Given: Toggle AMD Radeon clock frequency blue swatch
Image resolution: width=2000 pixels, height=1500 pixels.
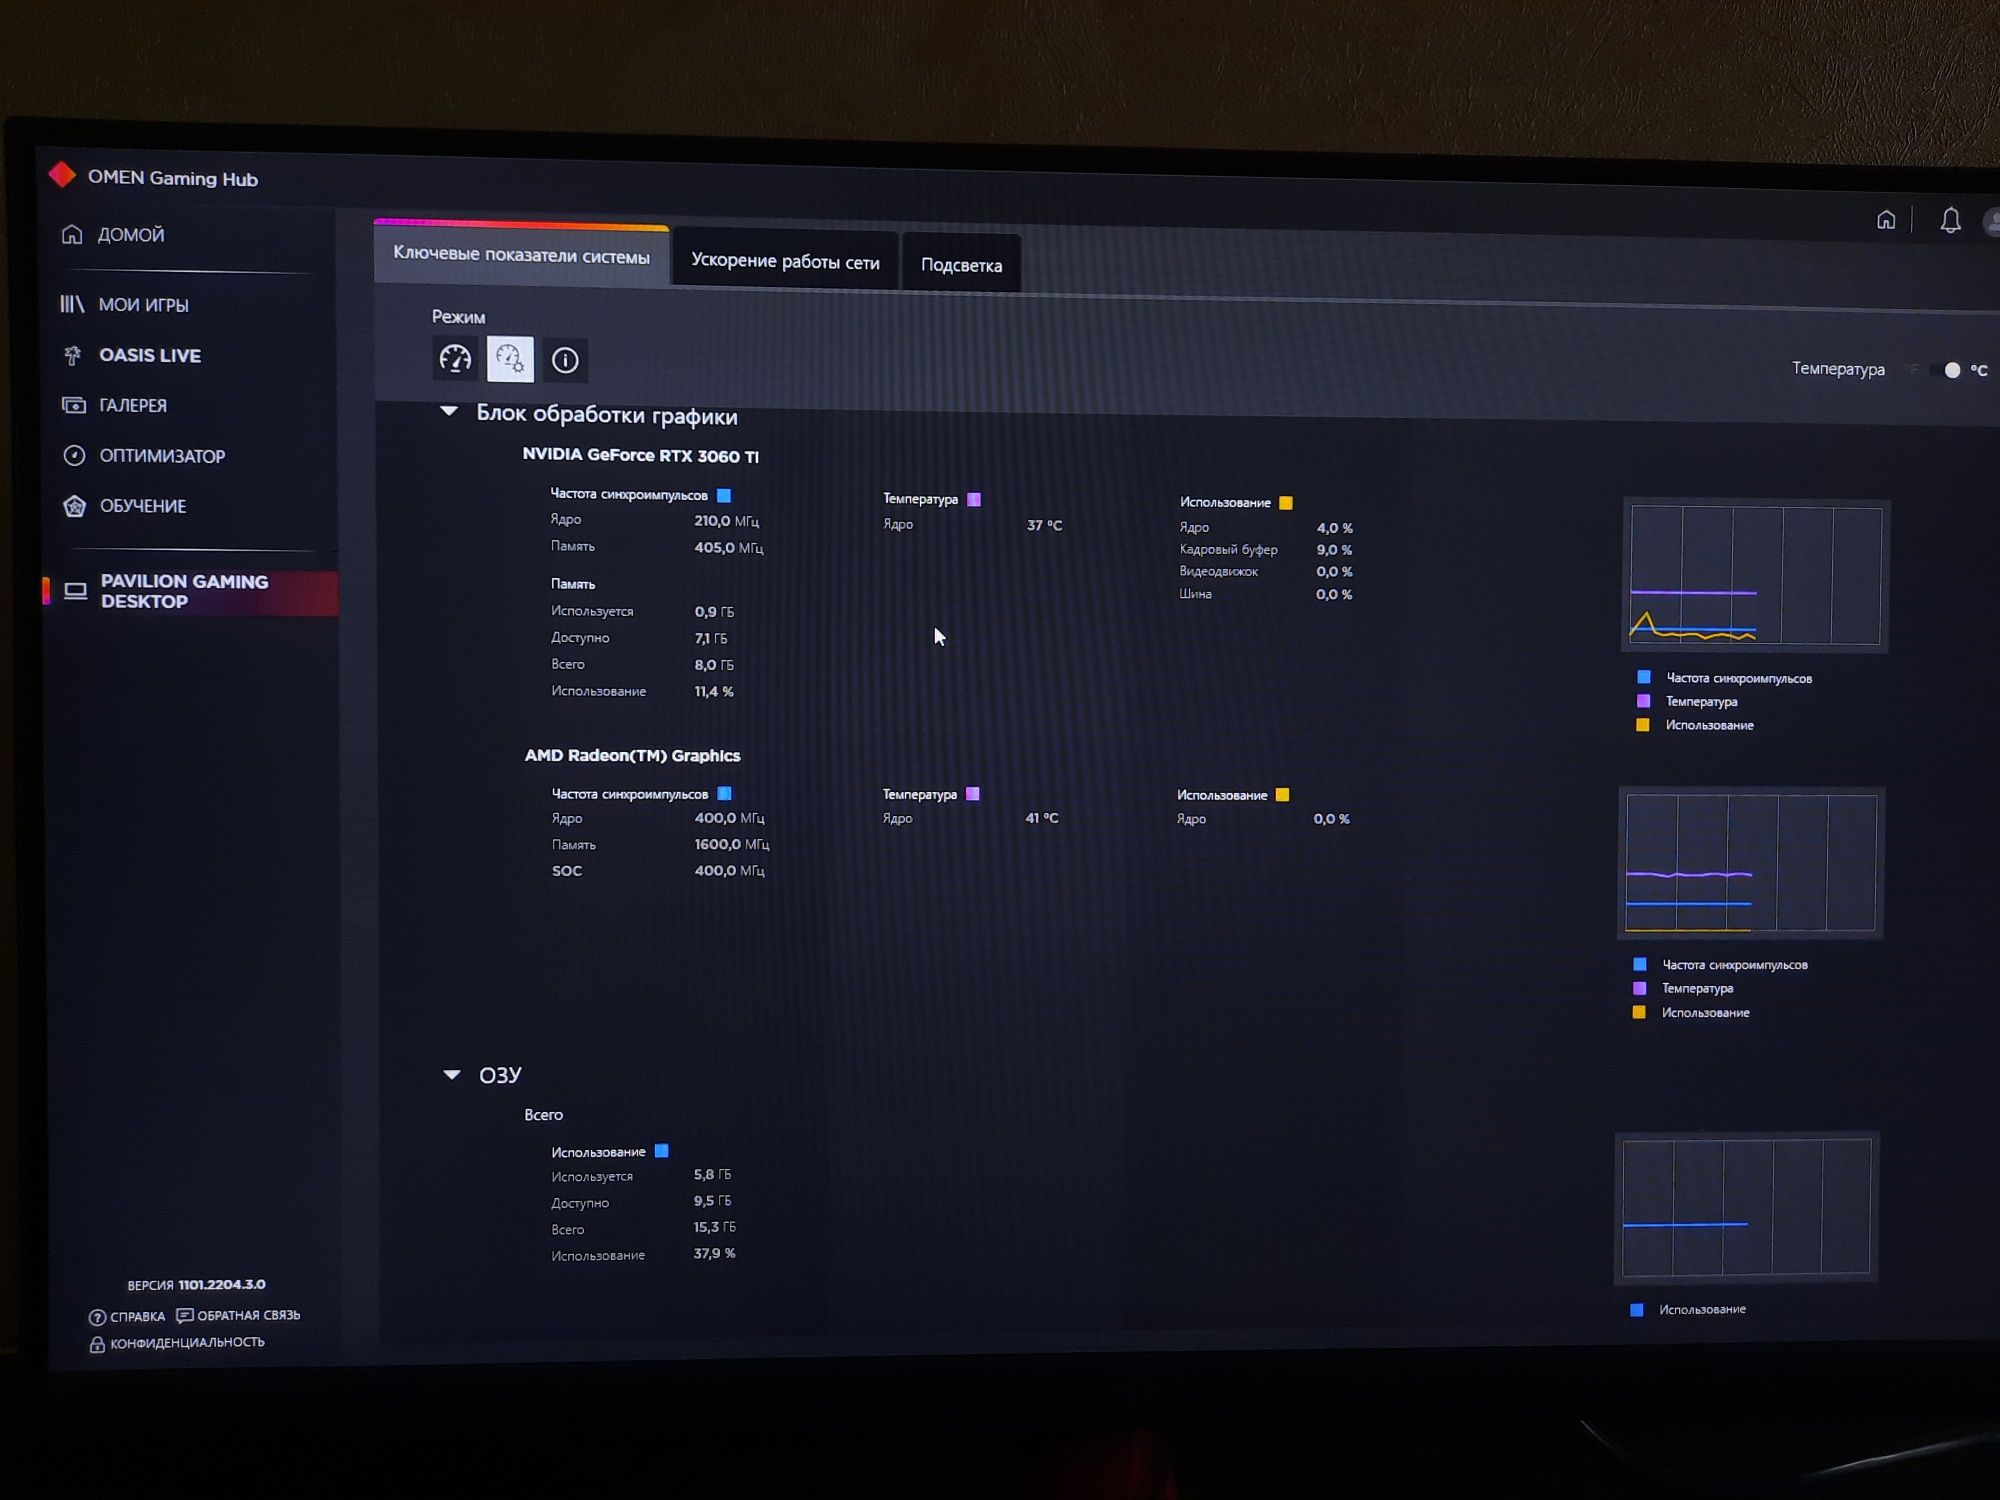Looking at the screenshot, I should (725, 793).
